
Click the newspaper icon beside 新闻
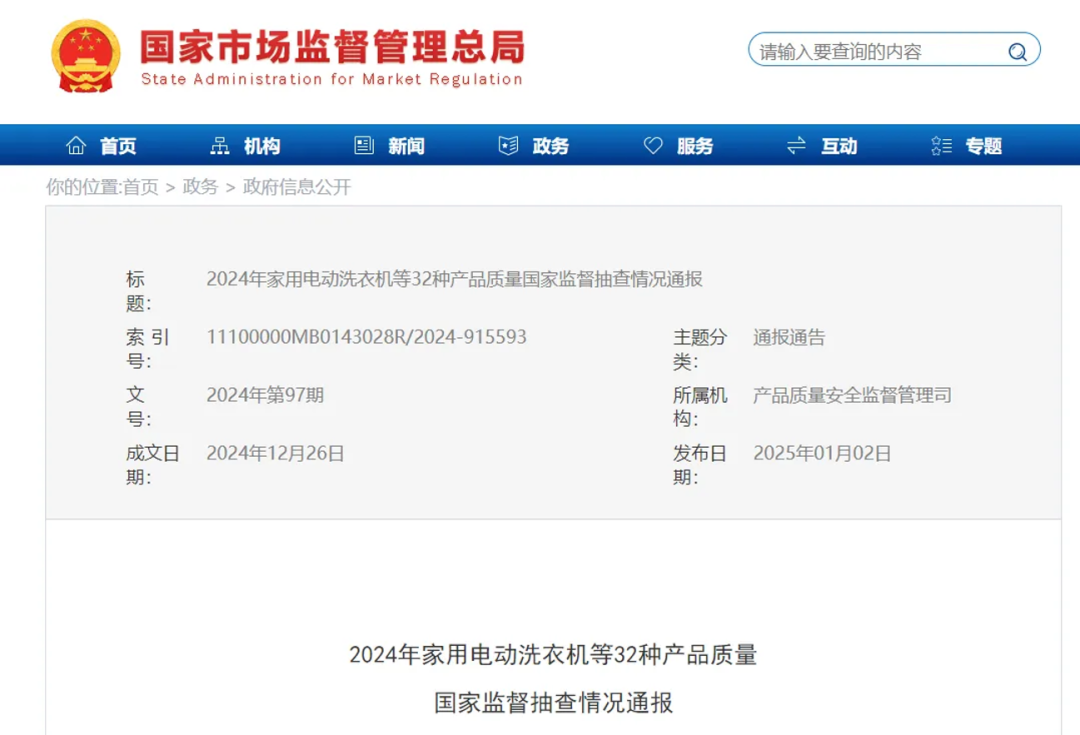364,146
